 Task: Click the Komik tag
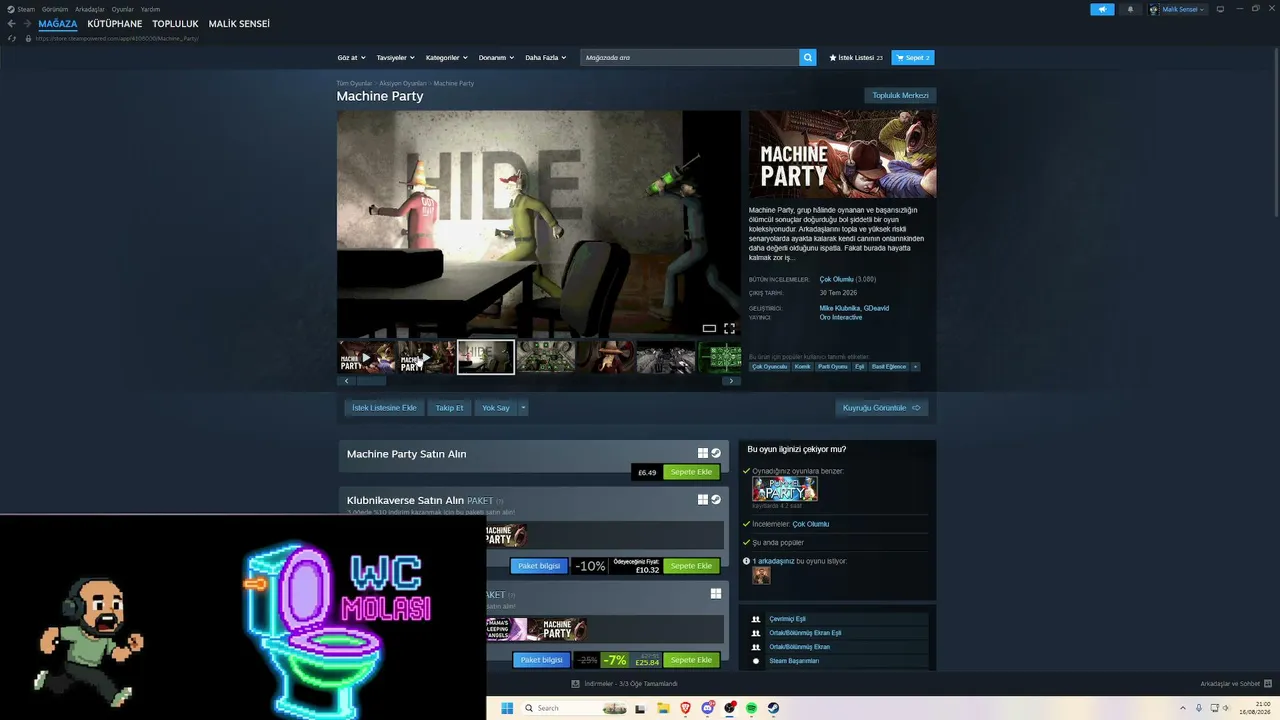point(803,367)
